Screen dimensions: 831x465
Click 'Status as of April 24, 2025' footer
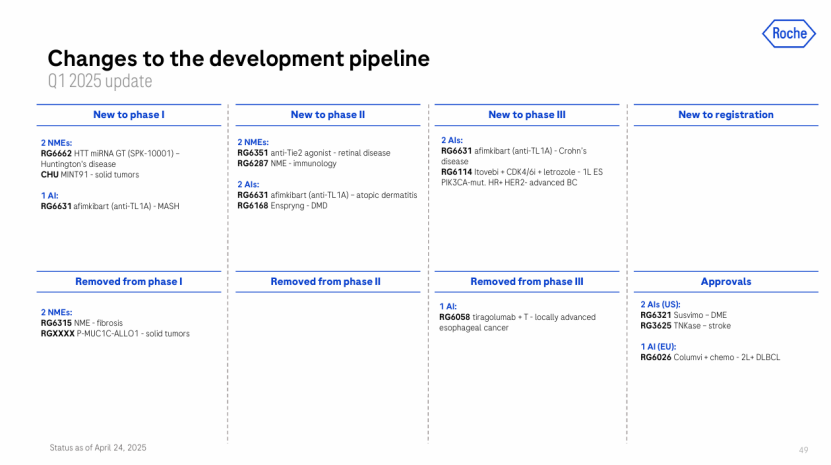(98, 448)
